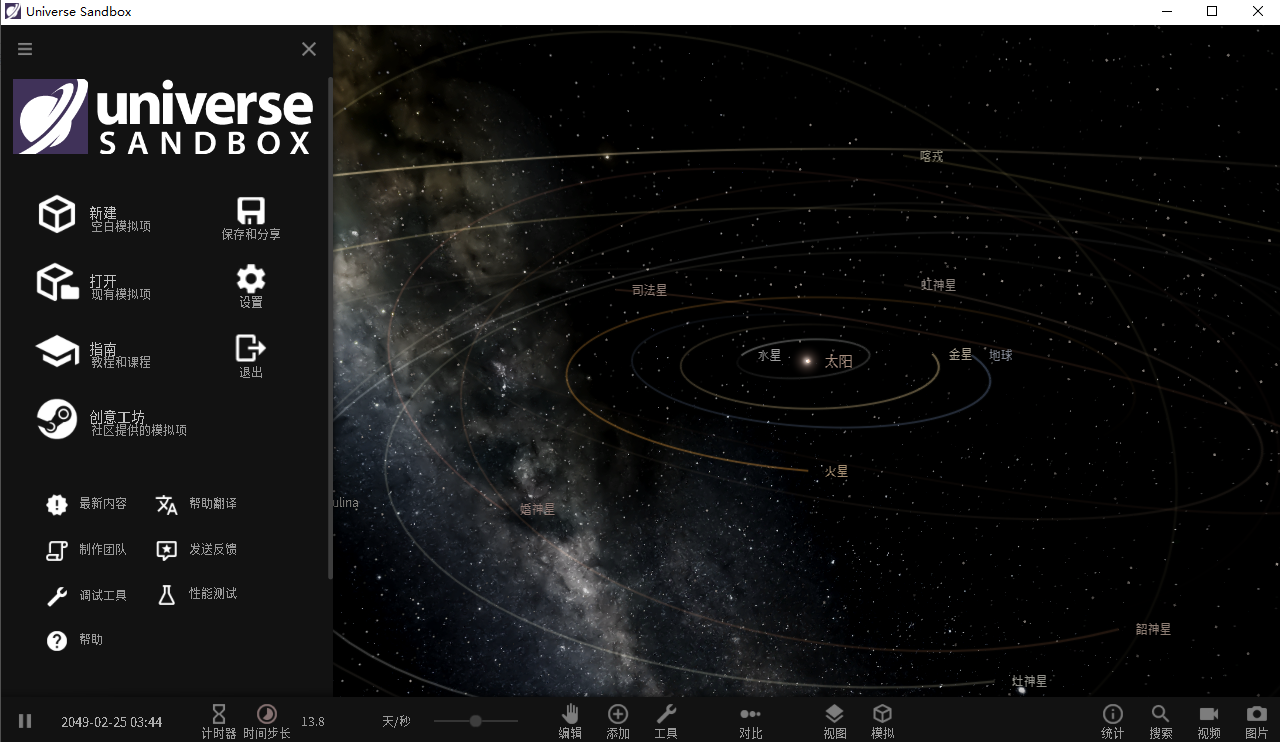The width and height of the screenshot is (1280, 742).
Task: Start 视频 video recording
Action: pyautogui.click(x=1209, y=721)
